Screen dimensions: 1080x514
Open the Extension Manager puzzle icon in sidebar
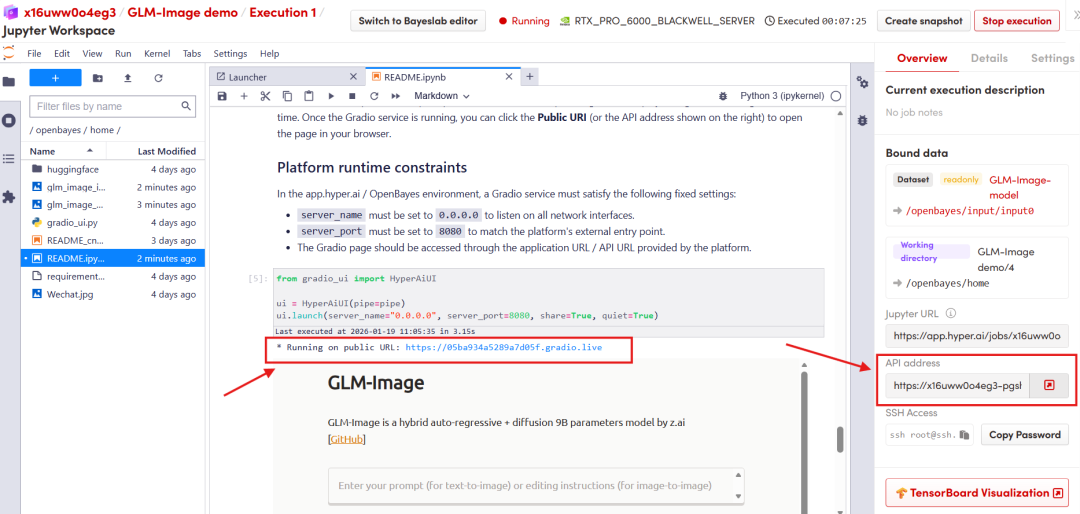pos(9,197)
